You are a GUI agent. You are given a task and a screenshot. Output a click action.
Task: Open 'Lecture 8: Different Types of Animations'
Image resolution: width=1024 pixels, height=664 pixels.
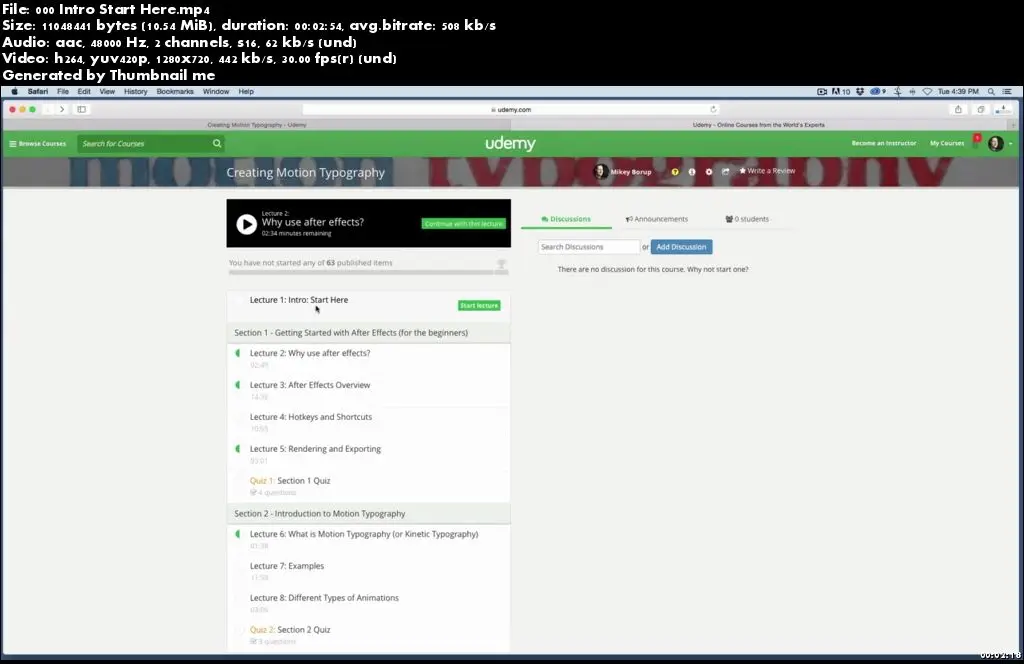pos(324,598)
